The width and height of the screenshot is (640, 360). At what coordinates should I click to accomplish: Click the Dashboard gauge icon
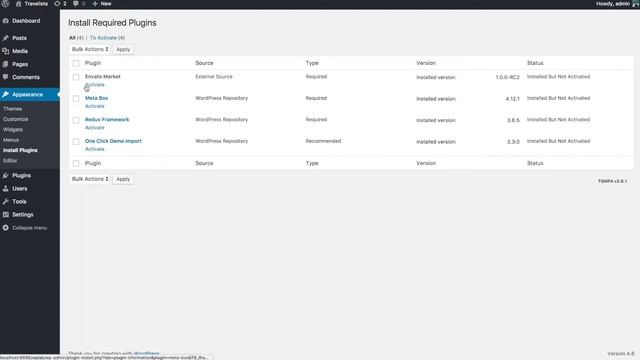pyautogui.click(x=6, y=21)
